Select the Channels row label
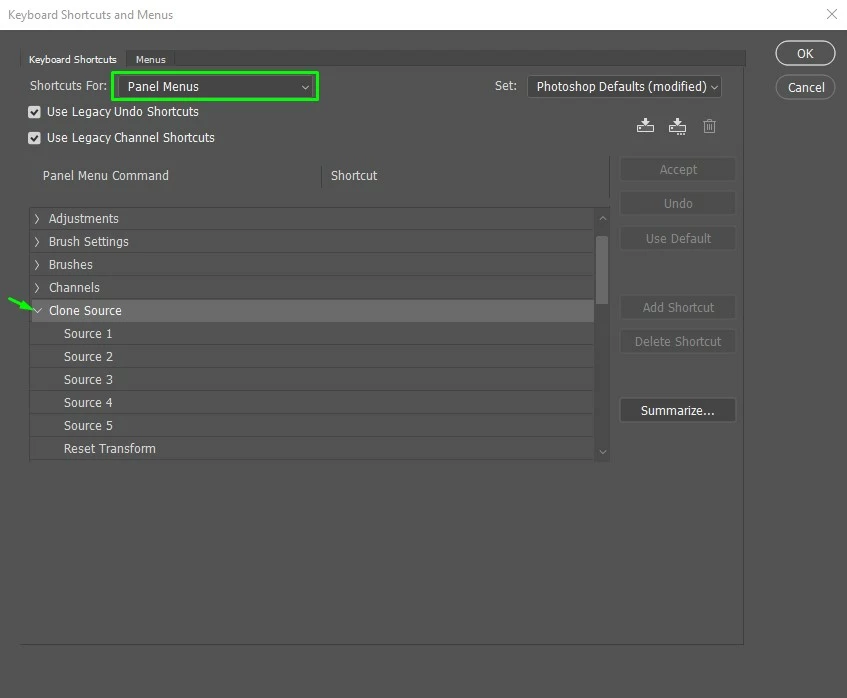Image resolution: width=847 pixels, height=698 pixels. 74,287
